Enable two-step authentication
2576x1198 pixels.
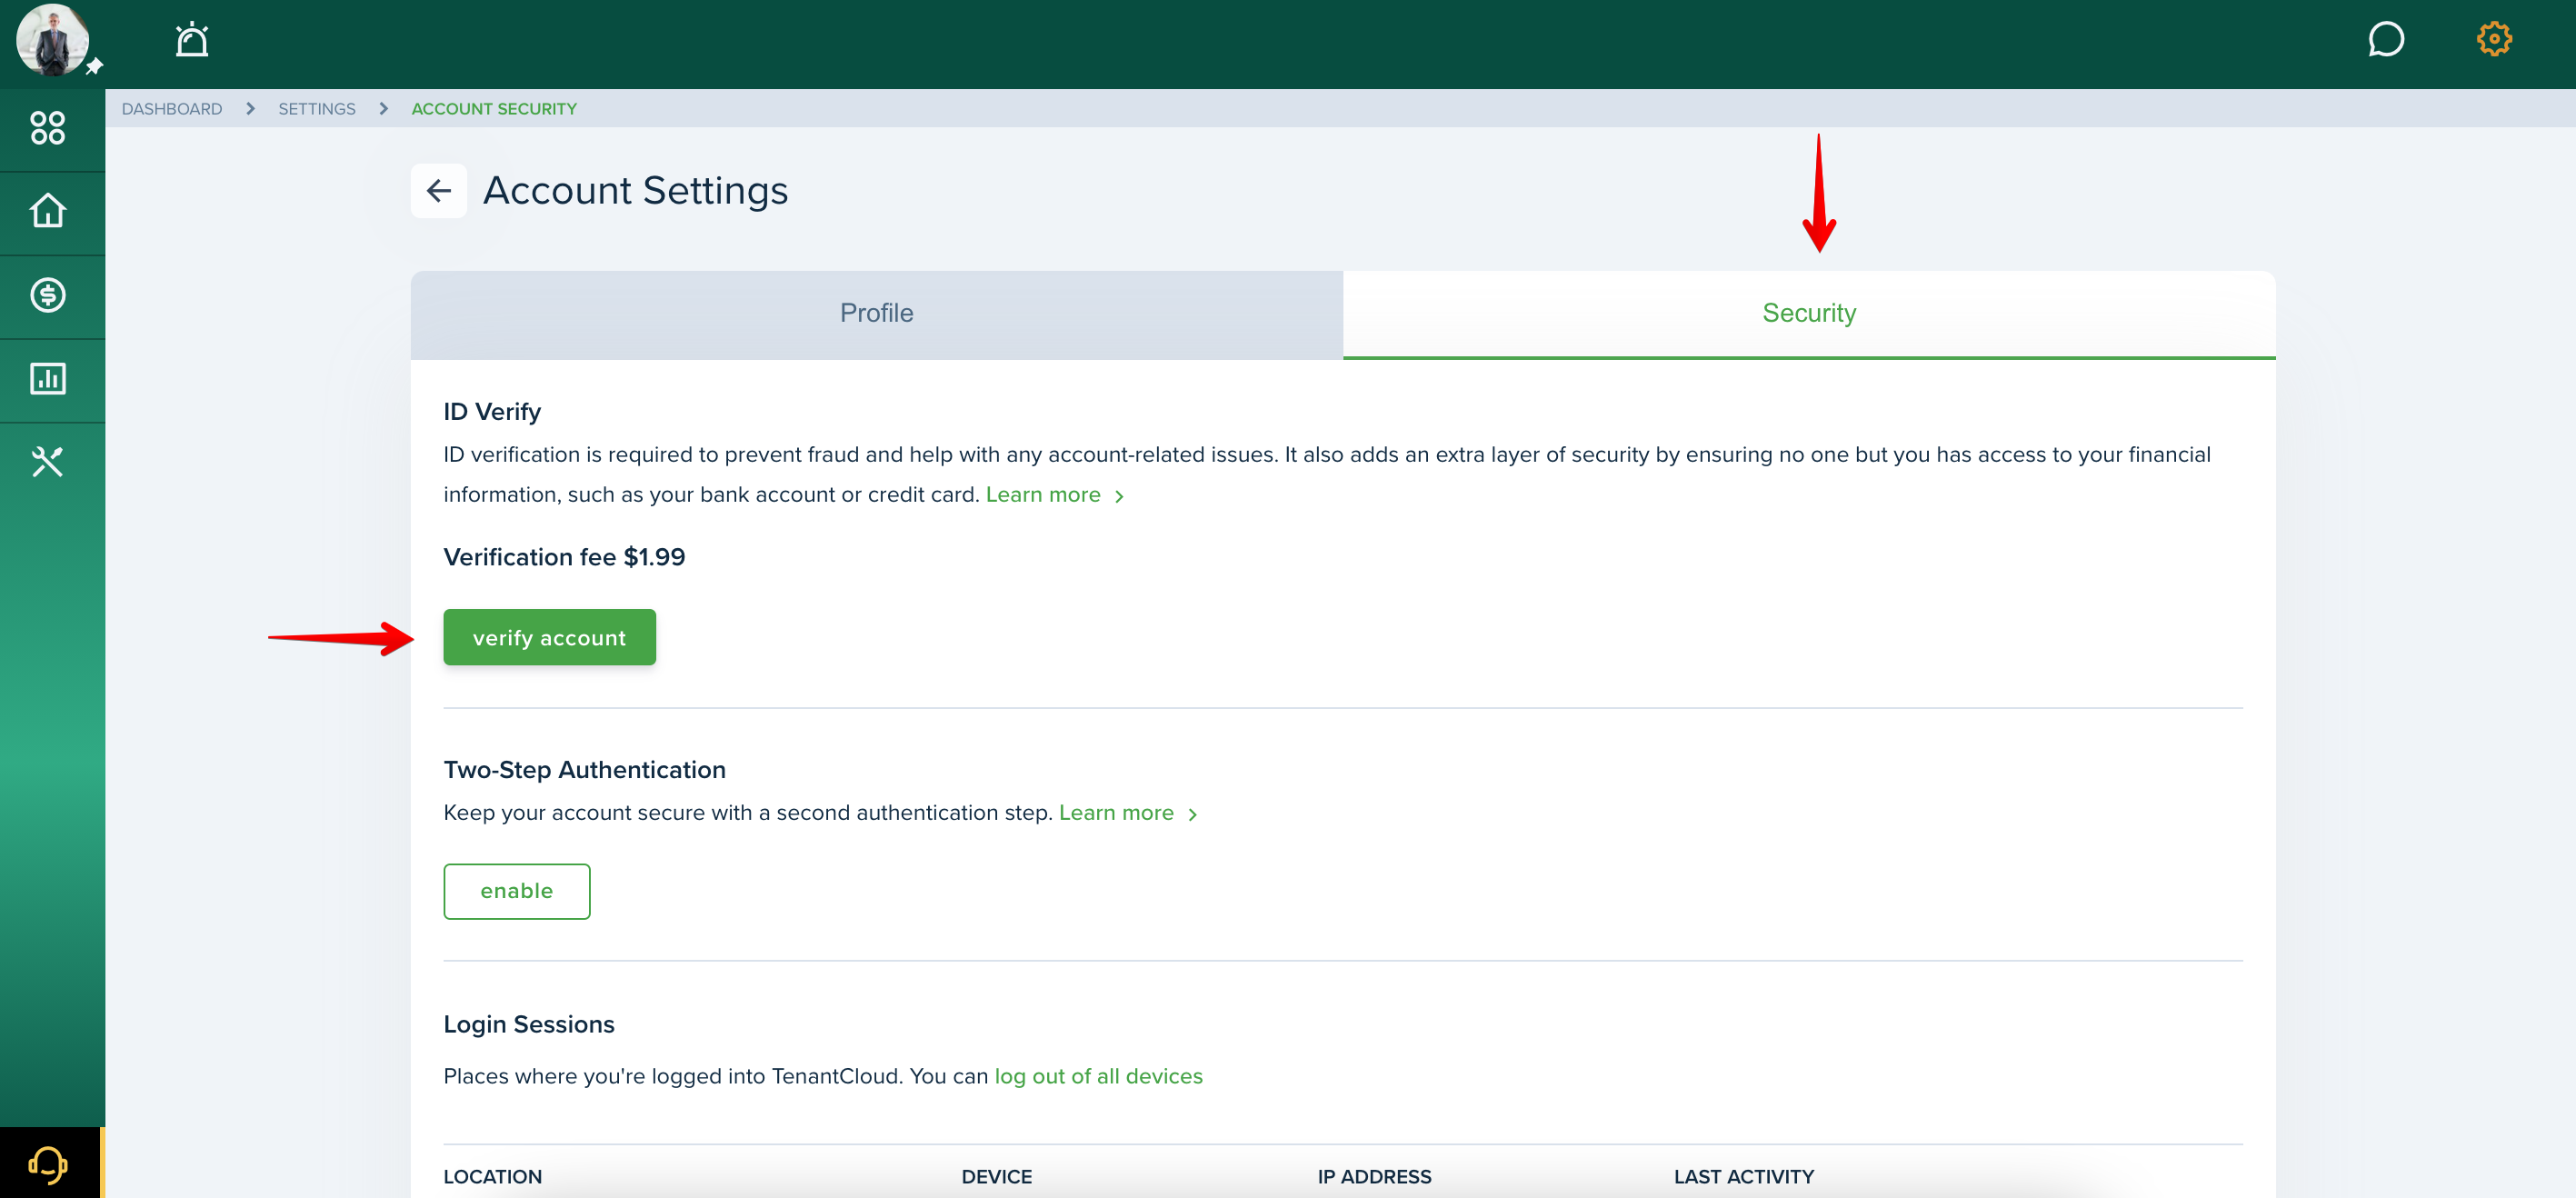(516, 891)
